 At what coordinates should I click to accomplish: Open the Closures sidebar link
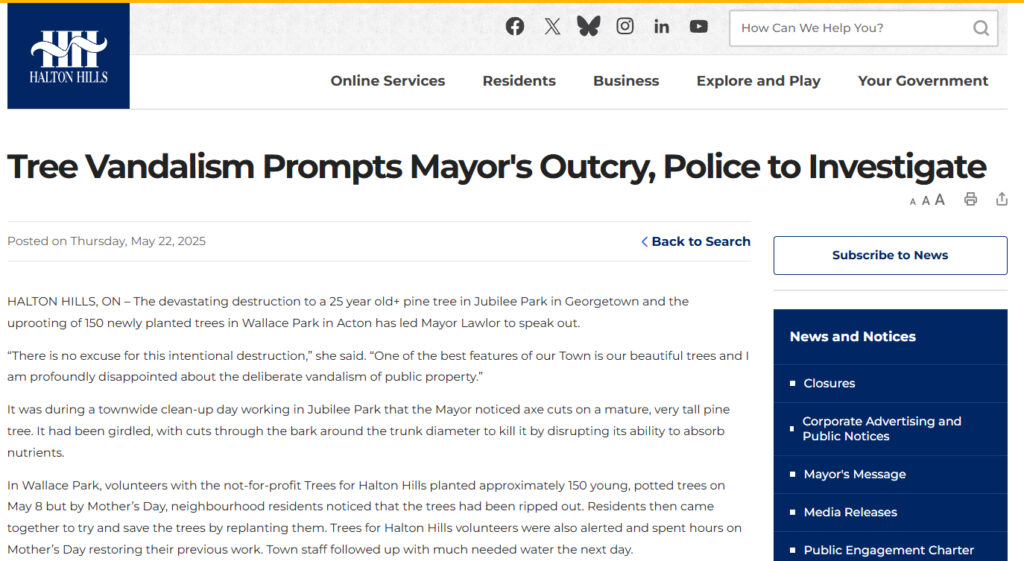tap(829, 383)
